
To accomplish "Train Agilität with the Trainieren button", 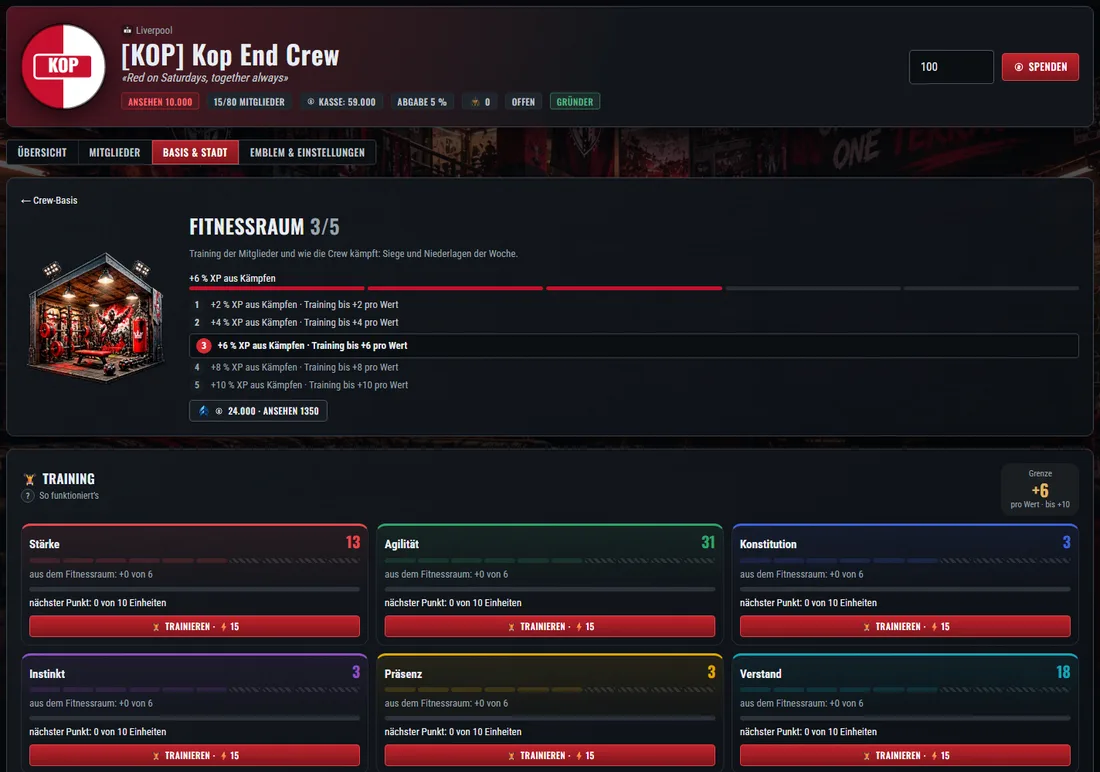I will click(x=549, y=626).
